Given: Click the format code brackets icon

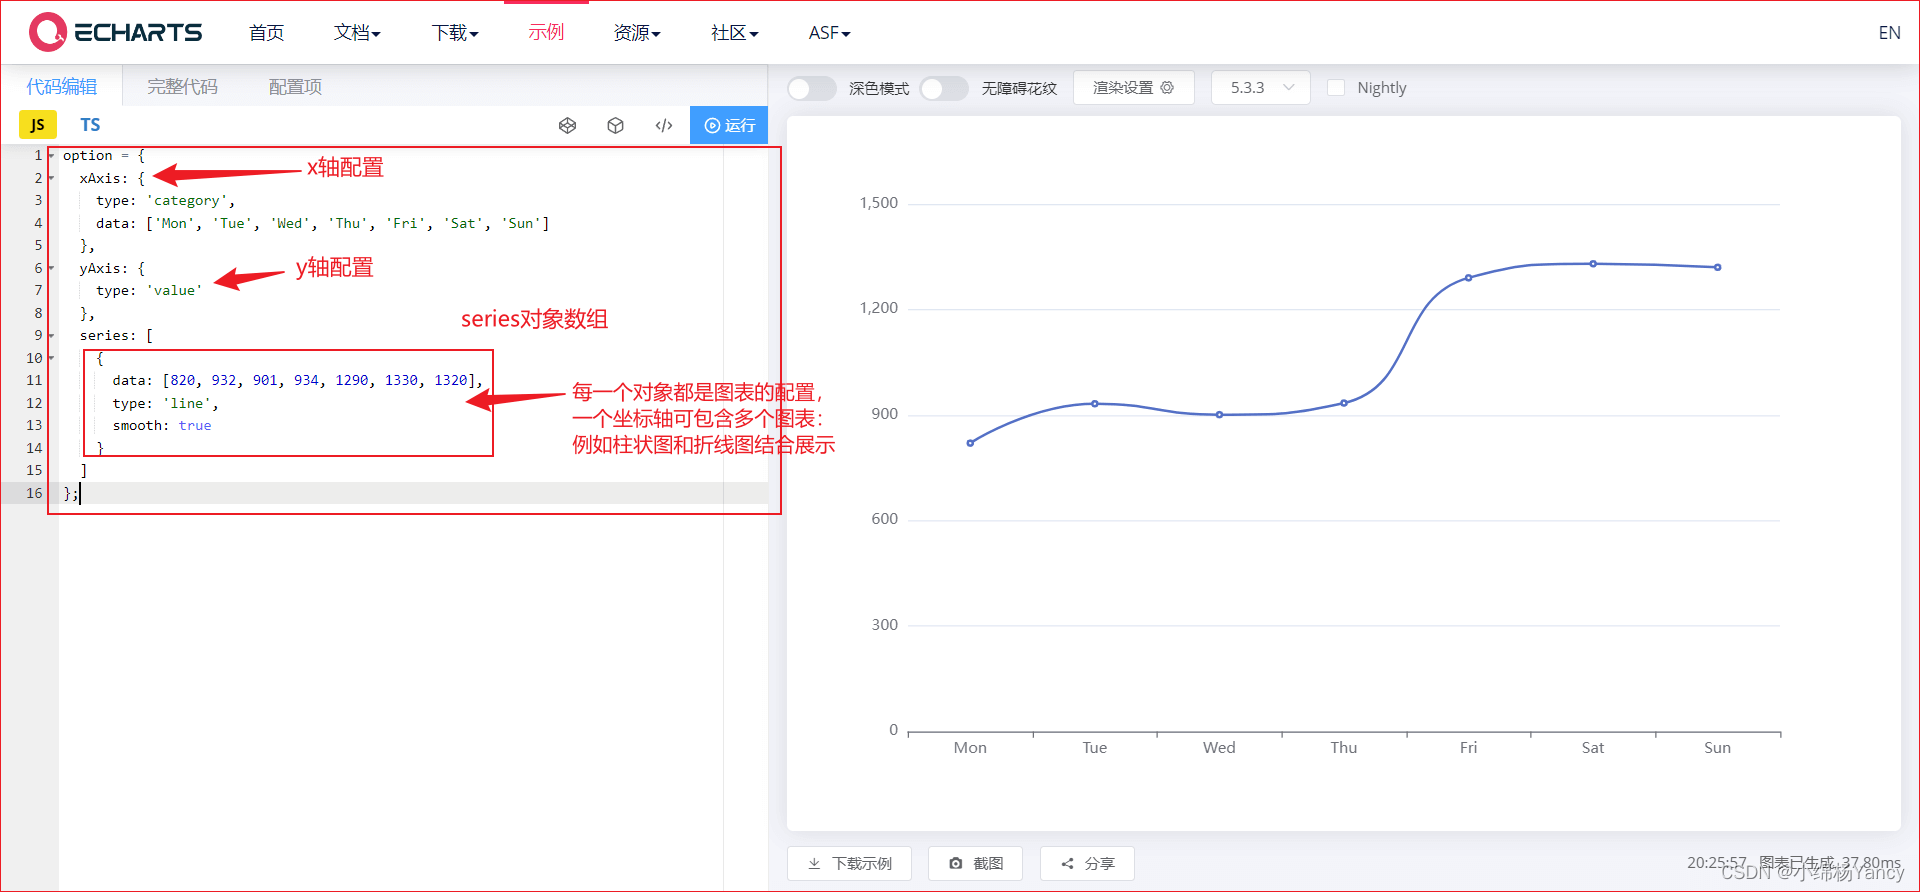Looking at the screenshot, I should (663, 125).
